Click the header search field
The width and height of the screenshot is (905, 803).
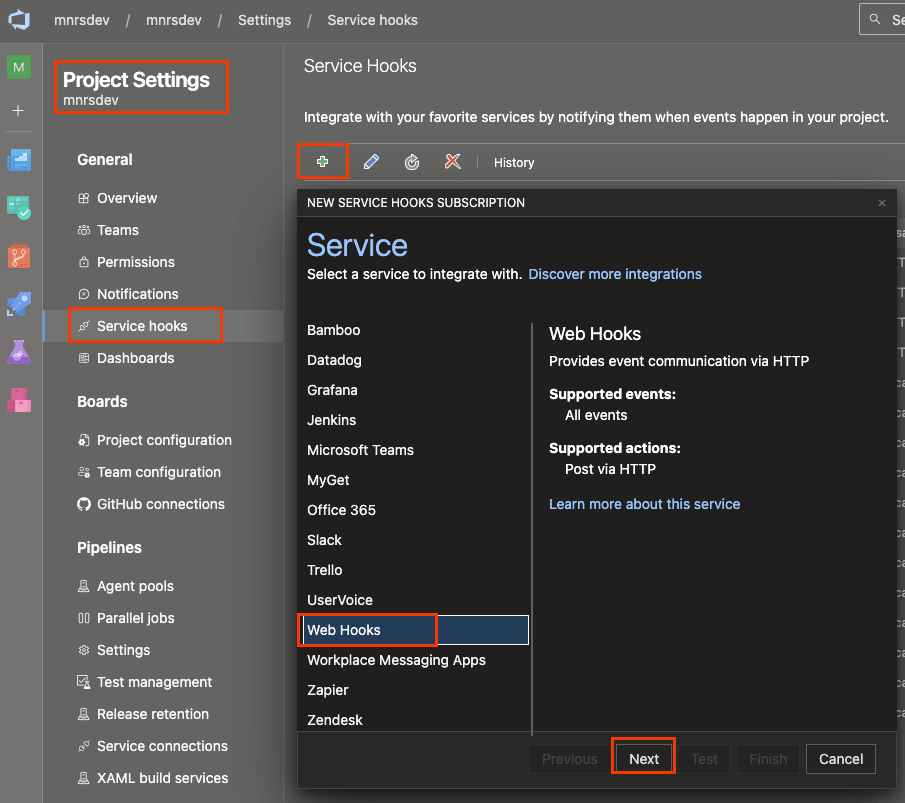[x=882, y=20]
